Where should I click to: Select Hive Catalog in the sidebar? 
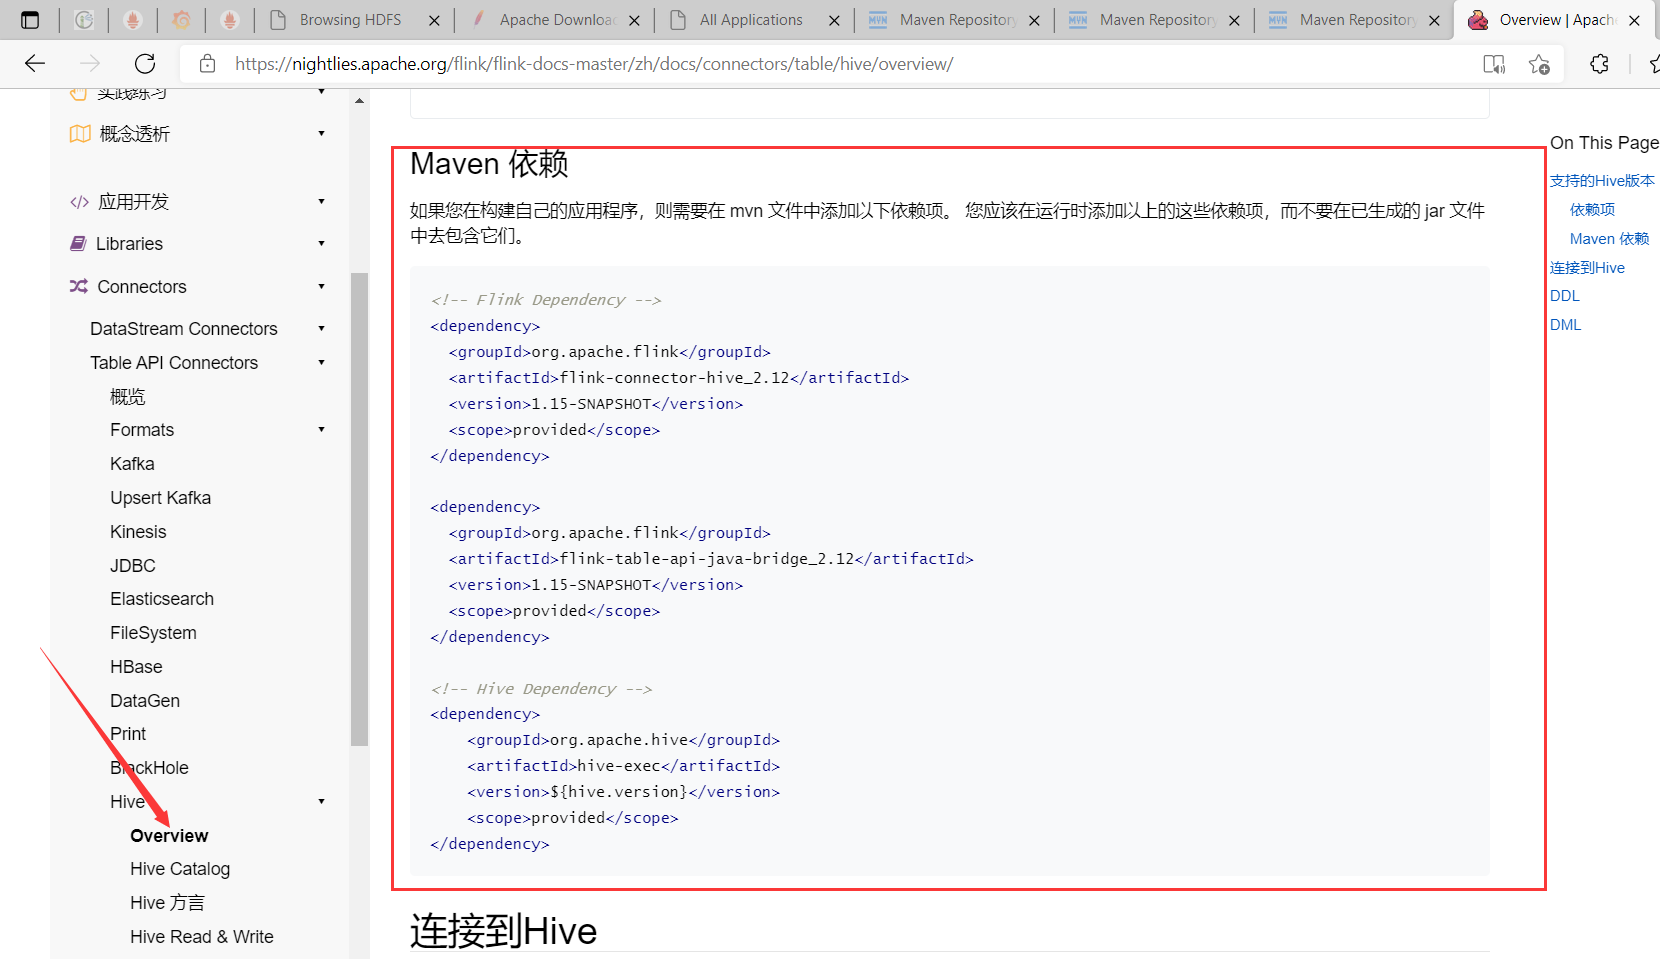point(180,868)
